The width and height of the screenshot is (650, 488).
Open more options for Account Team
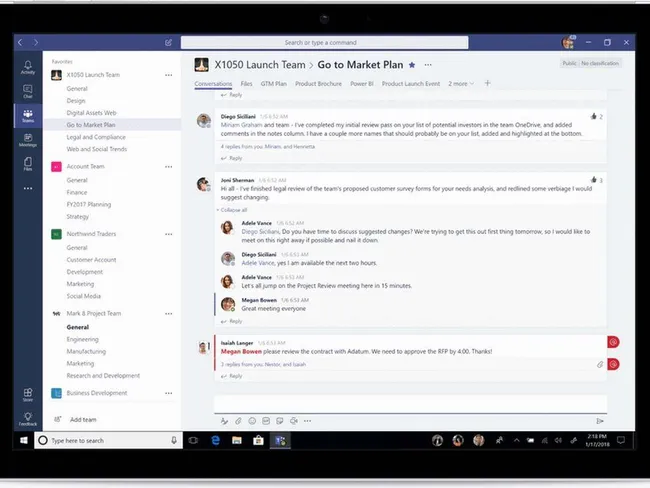point(168,167)
